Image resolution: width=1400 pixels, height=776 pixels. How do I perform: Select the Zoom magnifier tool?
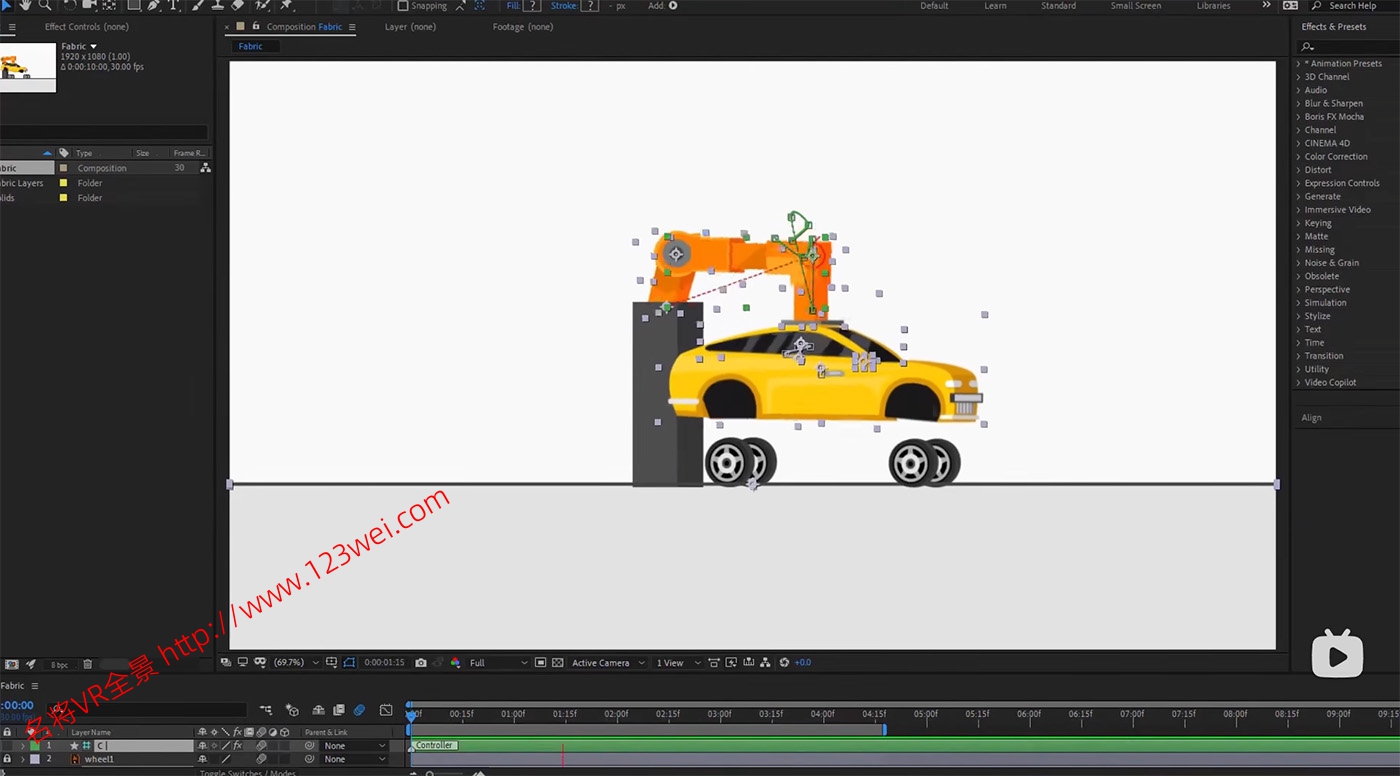point(45,6)
